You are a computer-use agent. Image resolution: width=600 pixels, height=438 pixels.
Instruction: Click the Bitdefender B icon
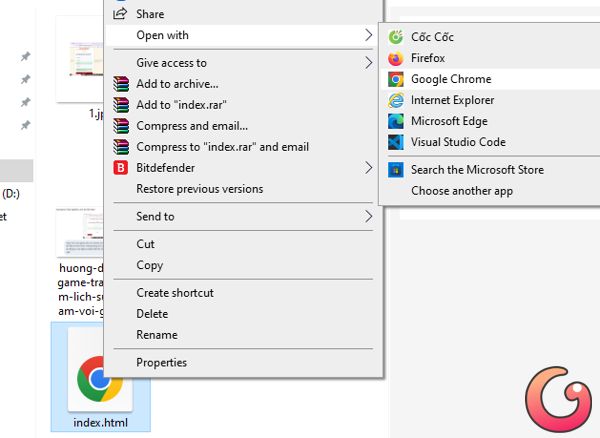121,168
